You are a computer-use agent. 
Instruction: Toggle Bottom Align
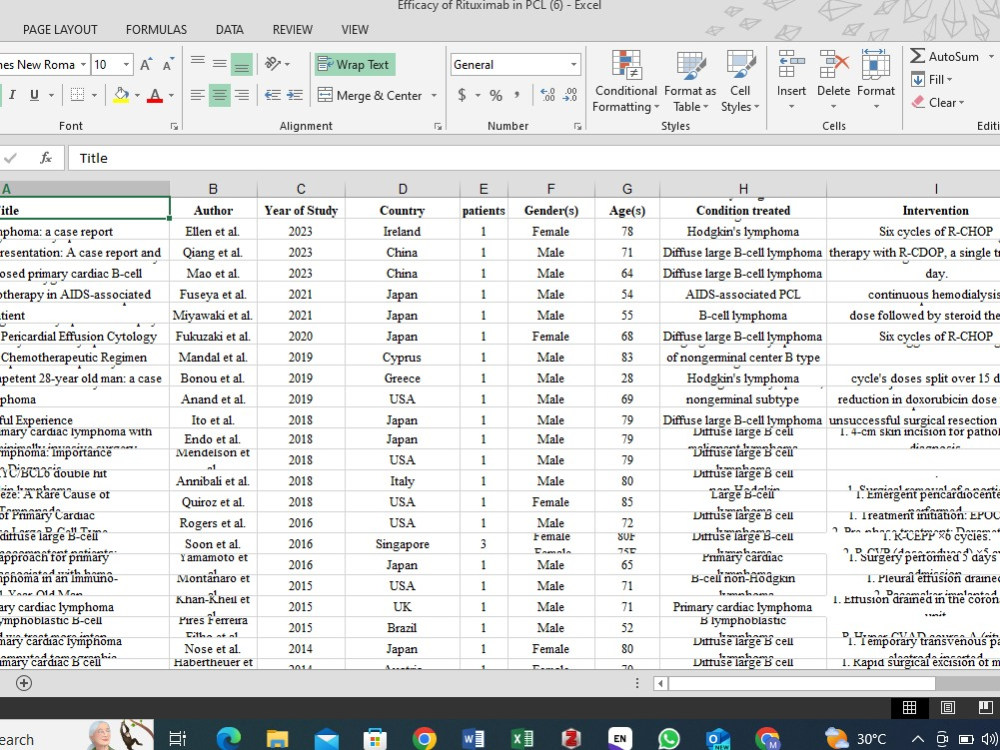tap(242, 64)
